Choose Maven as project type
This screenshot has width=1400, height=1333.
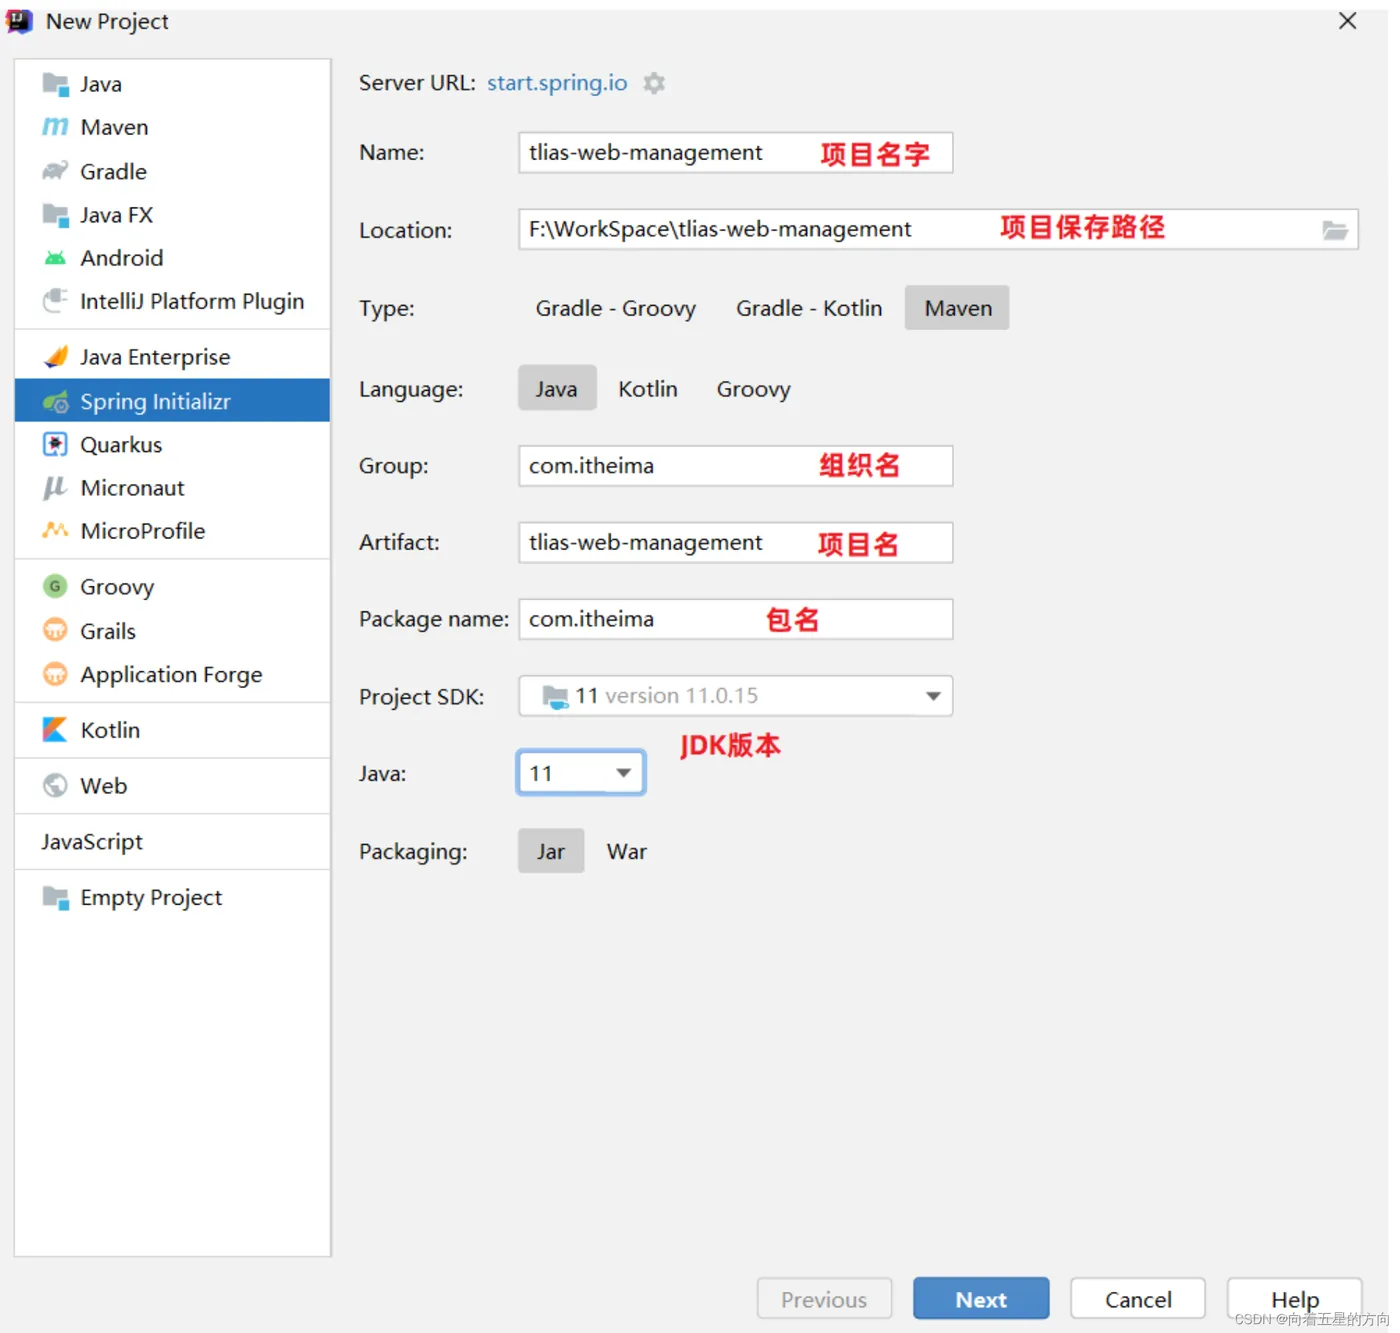(958, 308)
